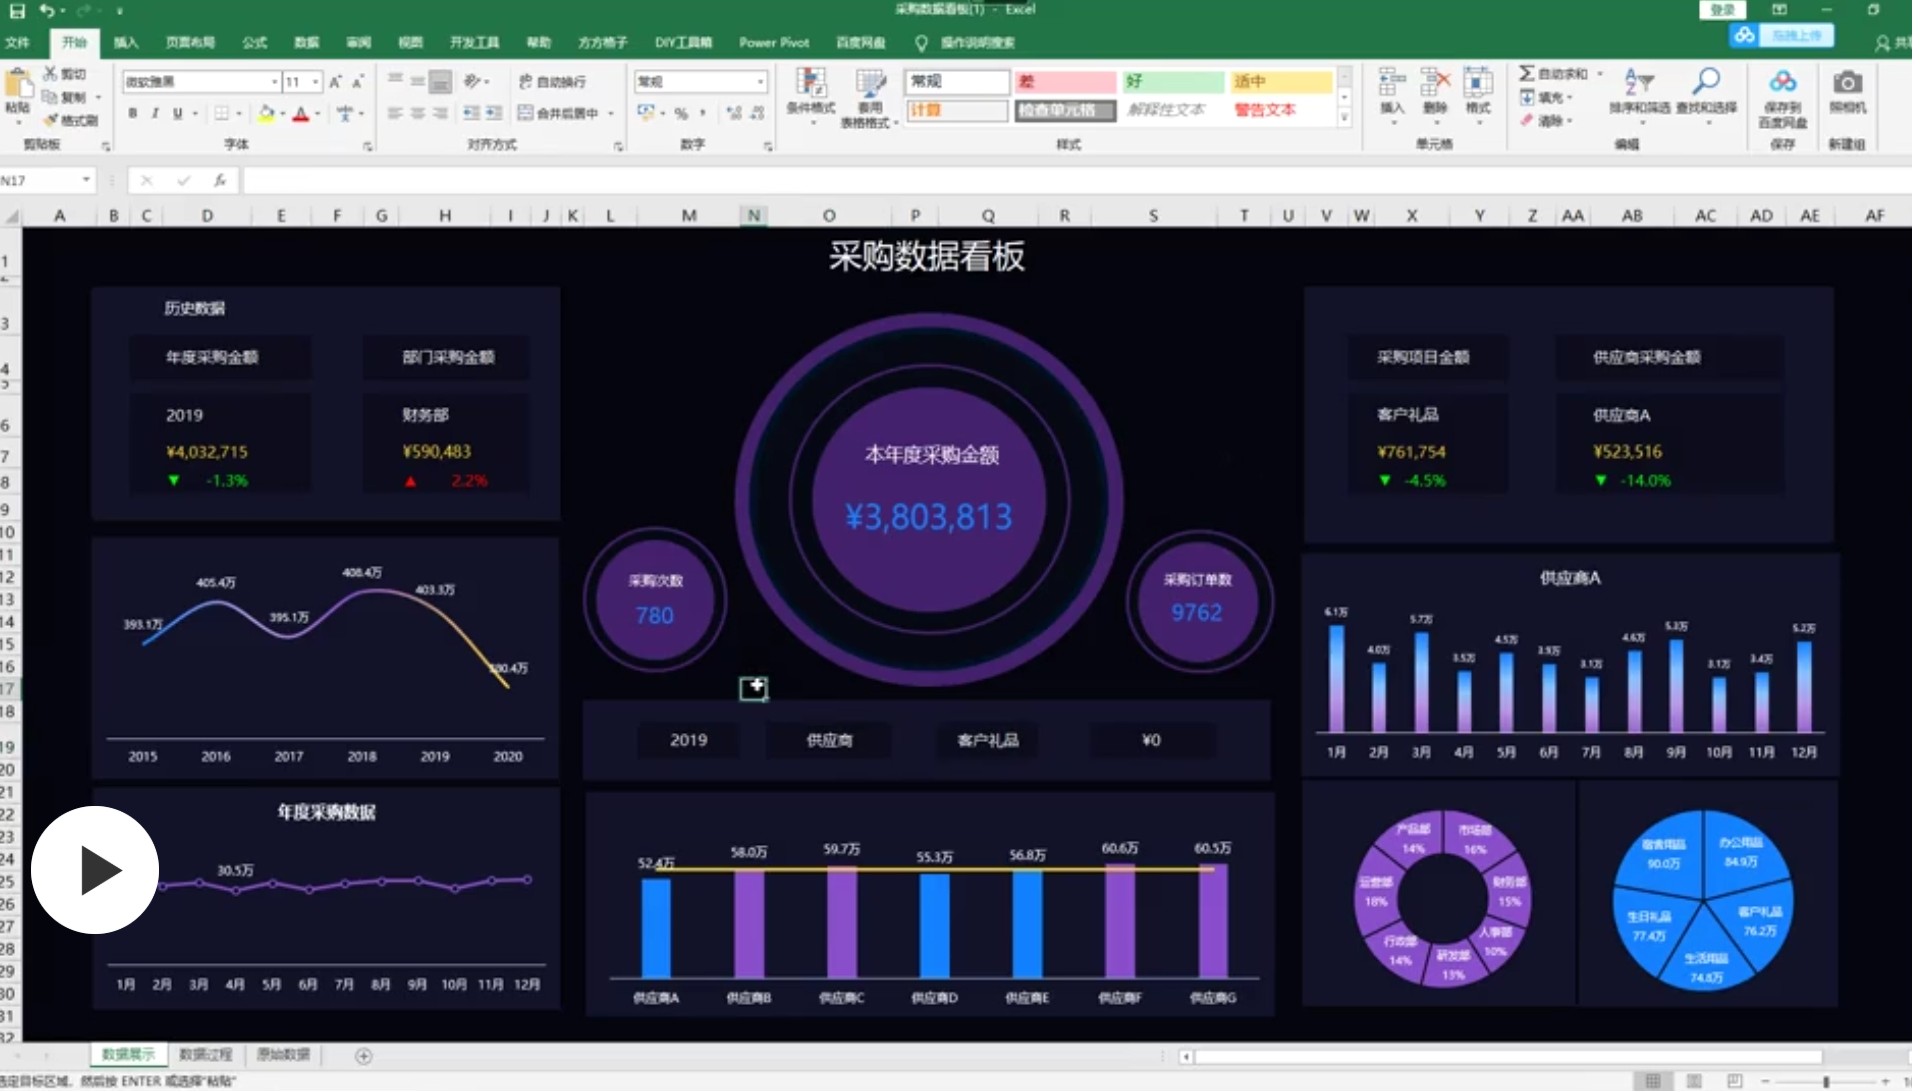This screenshot has height=1091, width=1912.
Task: Open the Power Pivot tab
Action: (772, 43)
